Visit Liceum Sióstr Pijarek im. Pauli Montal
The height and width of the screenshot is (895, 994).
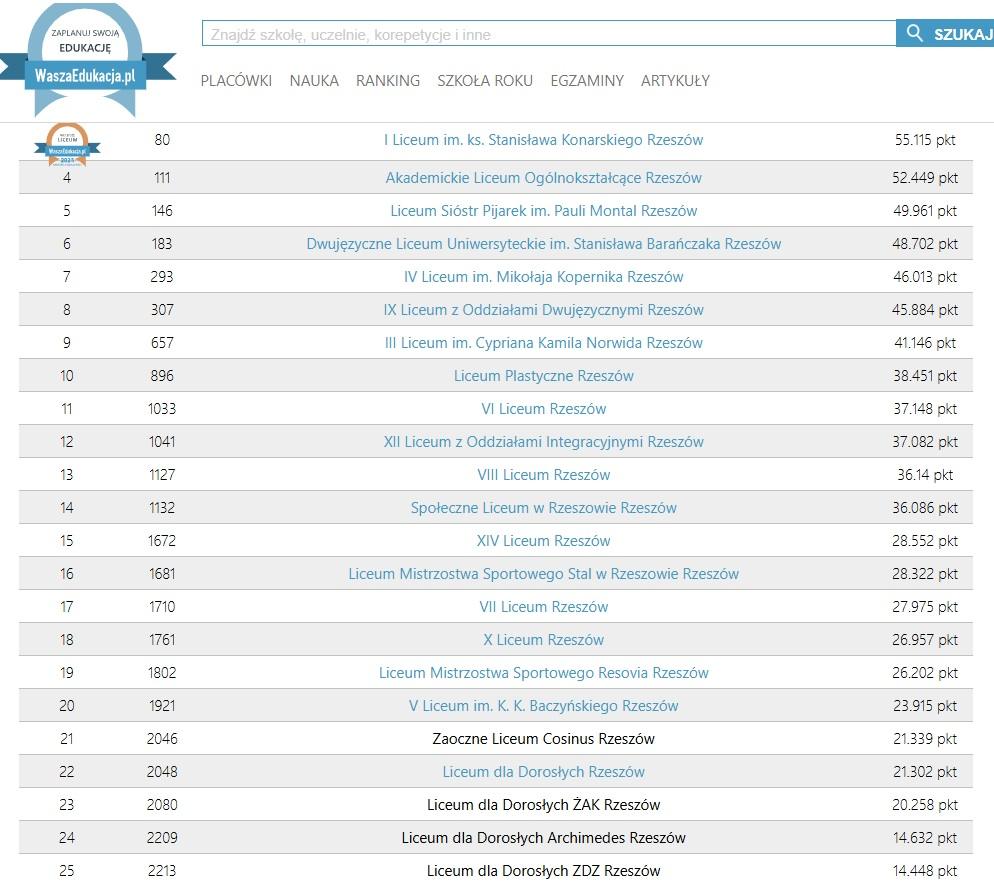coord(543,211)
